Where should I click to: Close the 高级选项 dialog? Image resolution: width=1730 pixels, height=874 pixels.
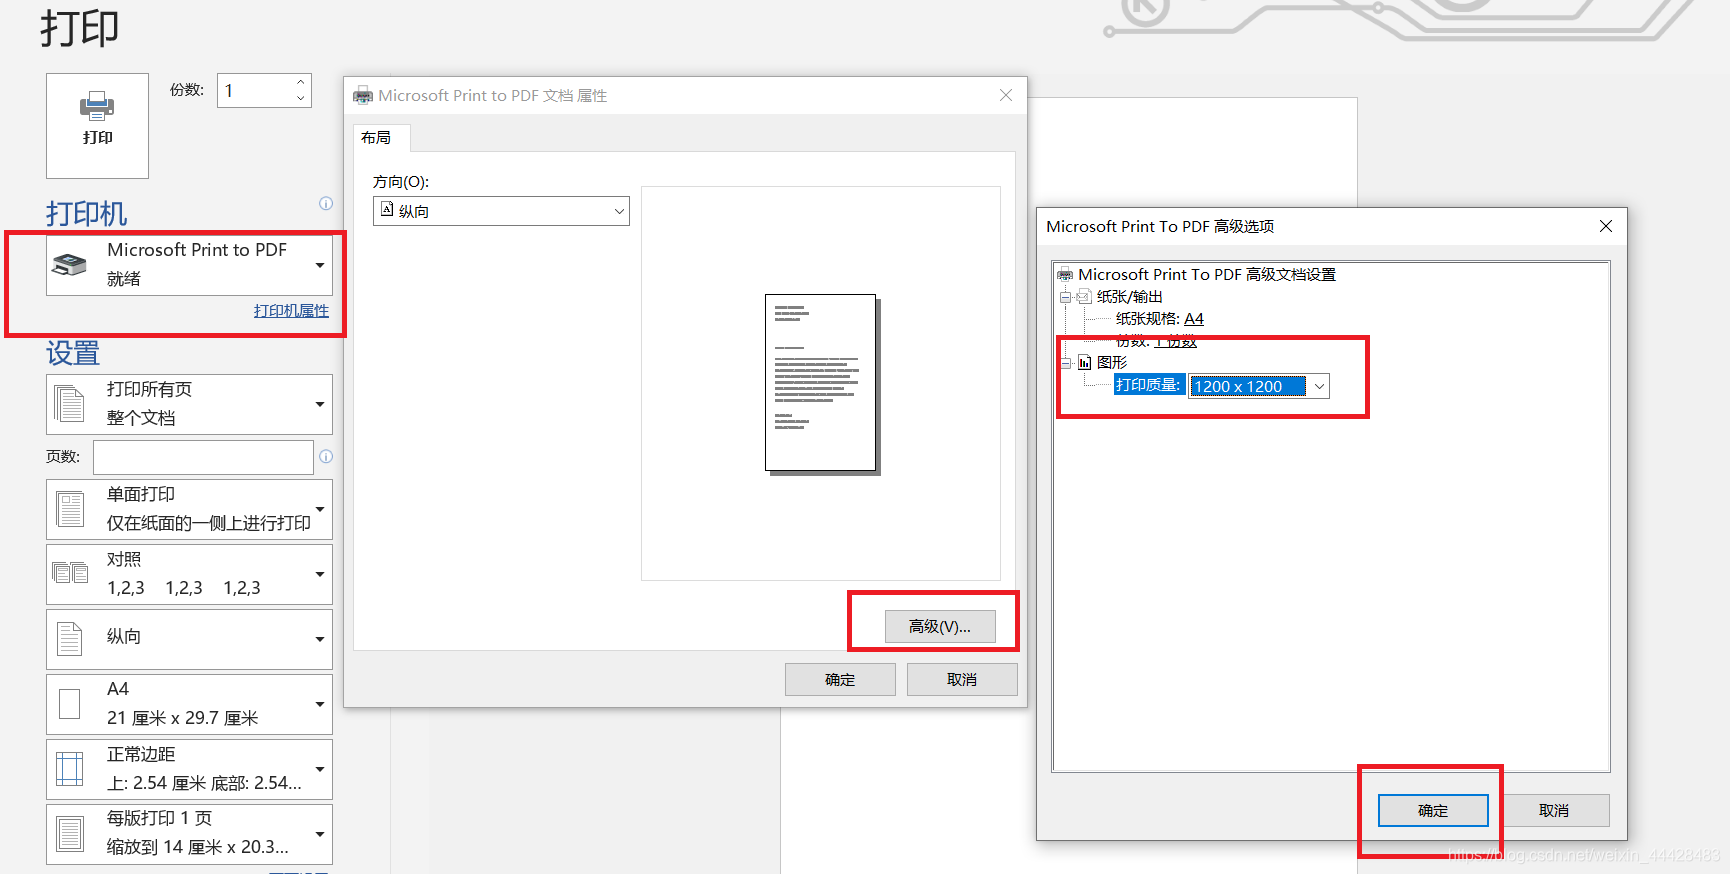1606,226
